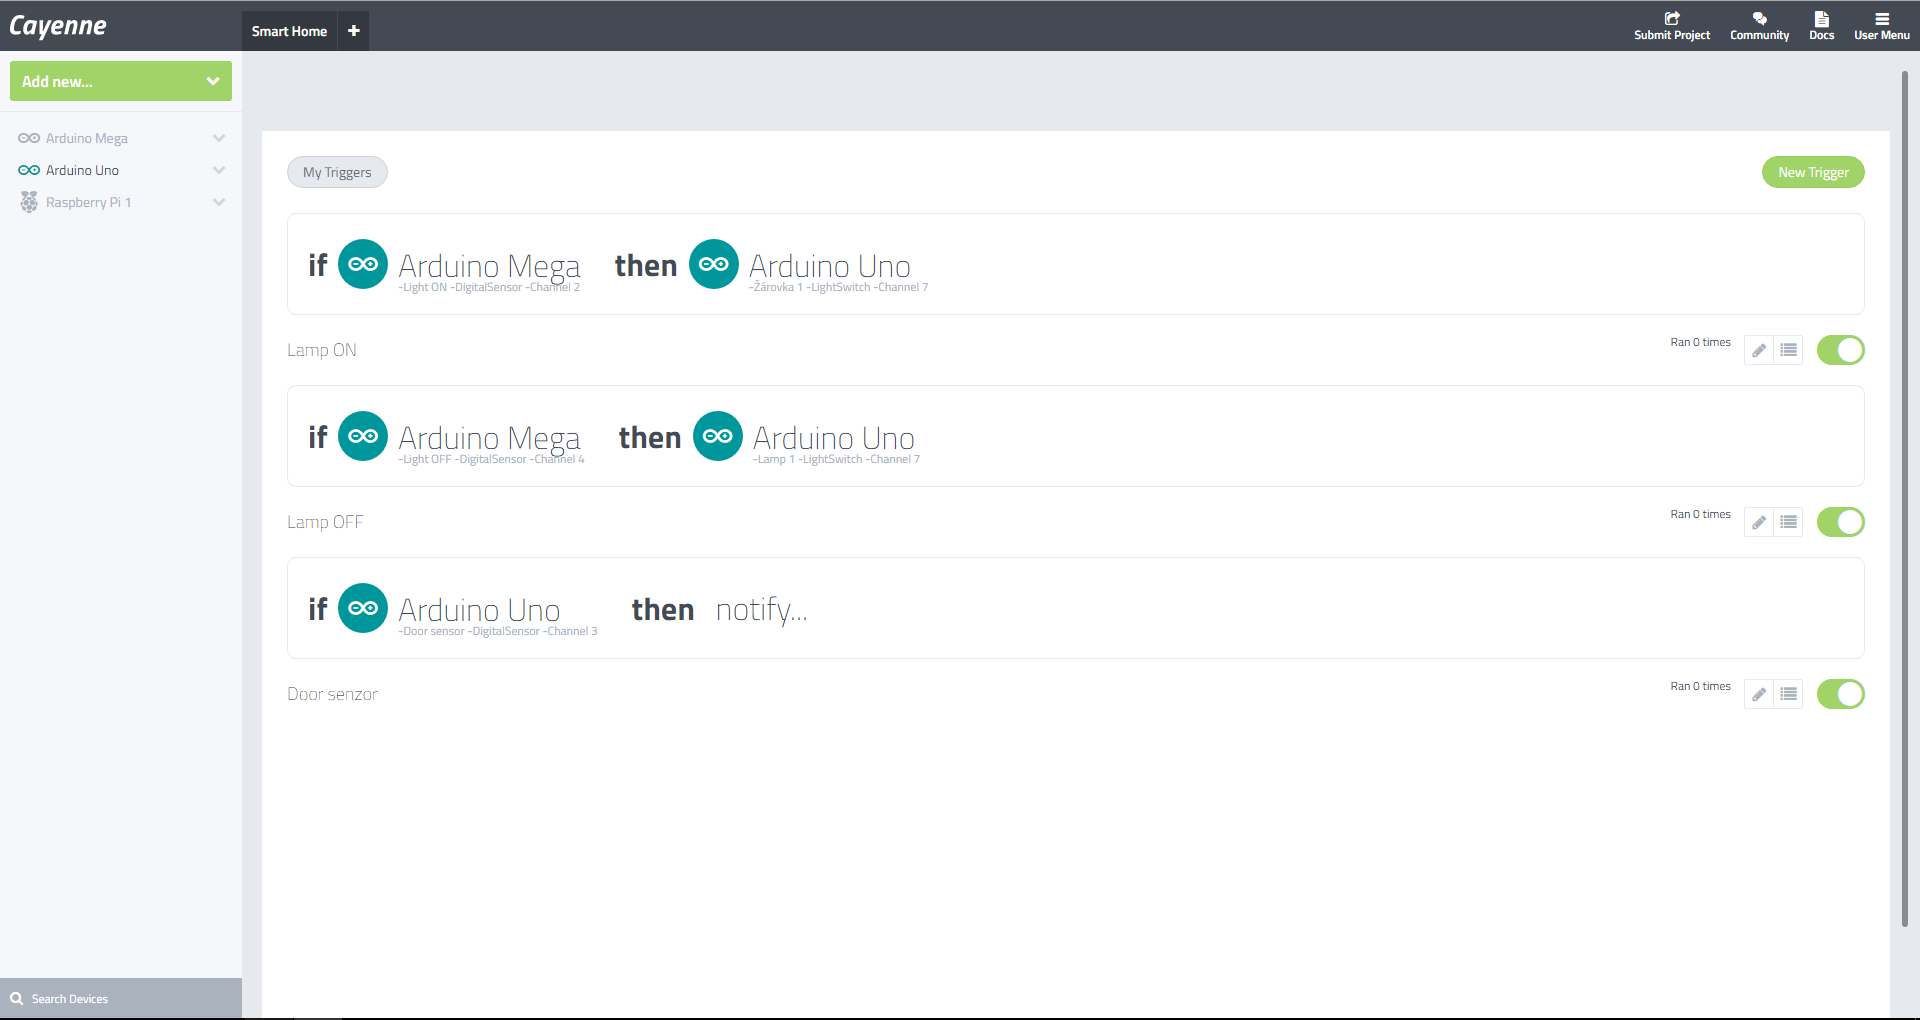Open the Lamp ON trigger log list icon
1920x1020 pixels.
[1789, 350]
